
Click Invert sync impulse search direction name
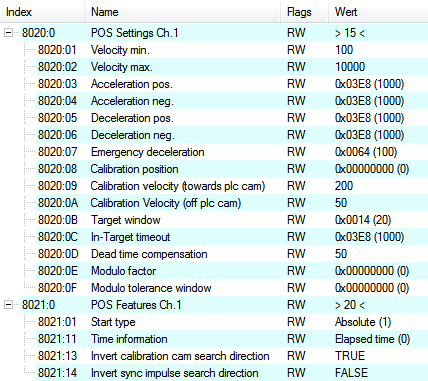click(x=175, y=373)
